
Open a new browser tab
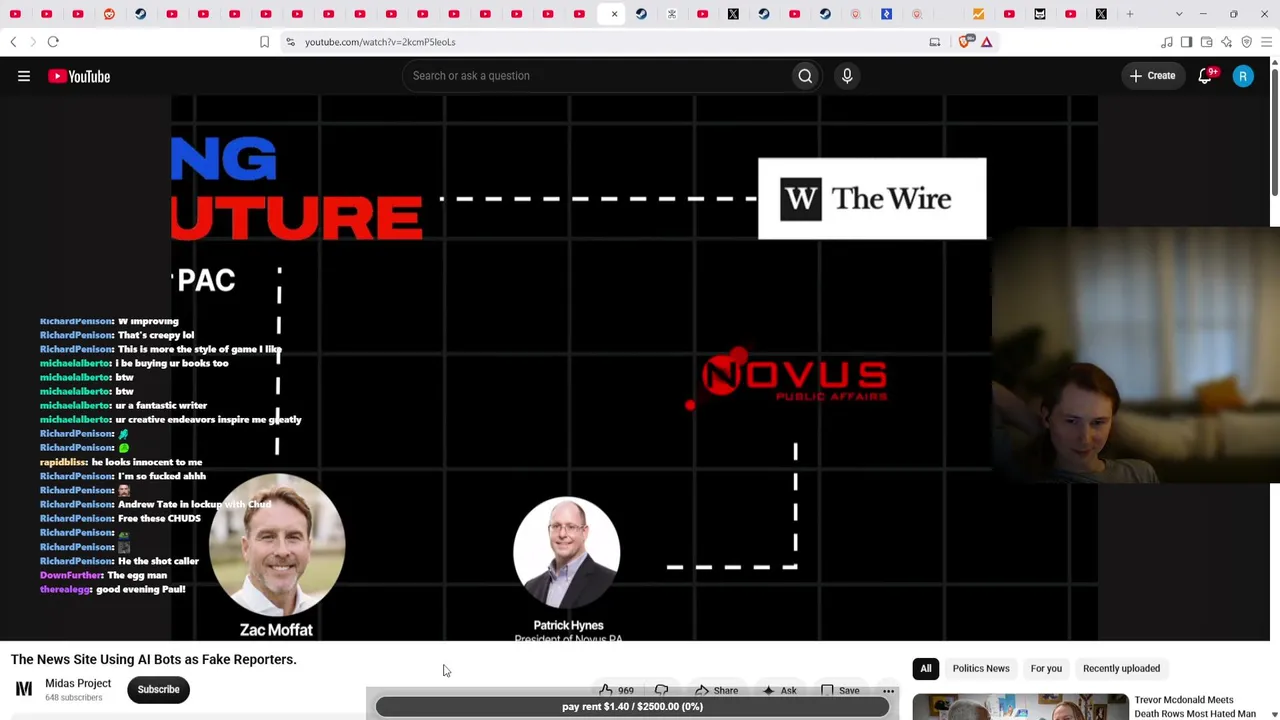[x=1129, y=14]
